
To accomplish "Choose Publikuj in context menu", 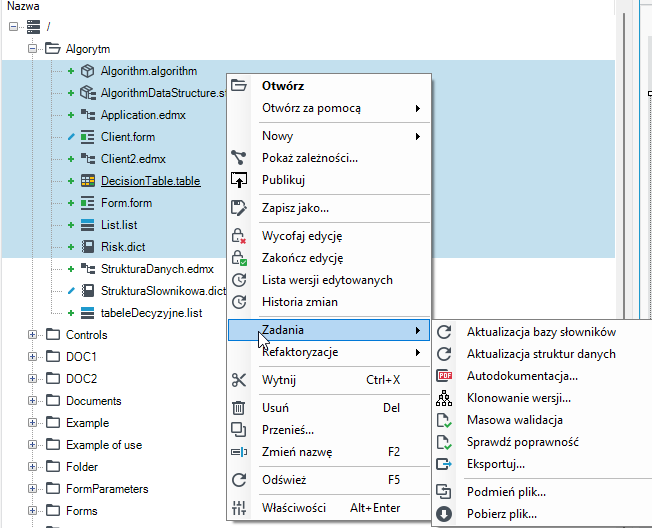I will coord(328,180).
